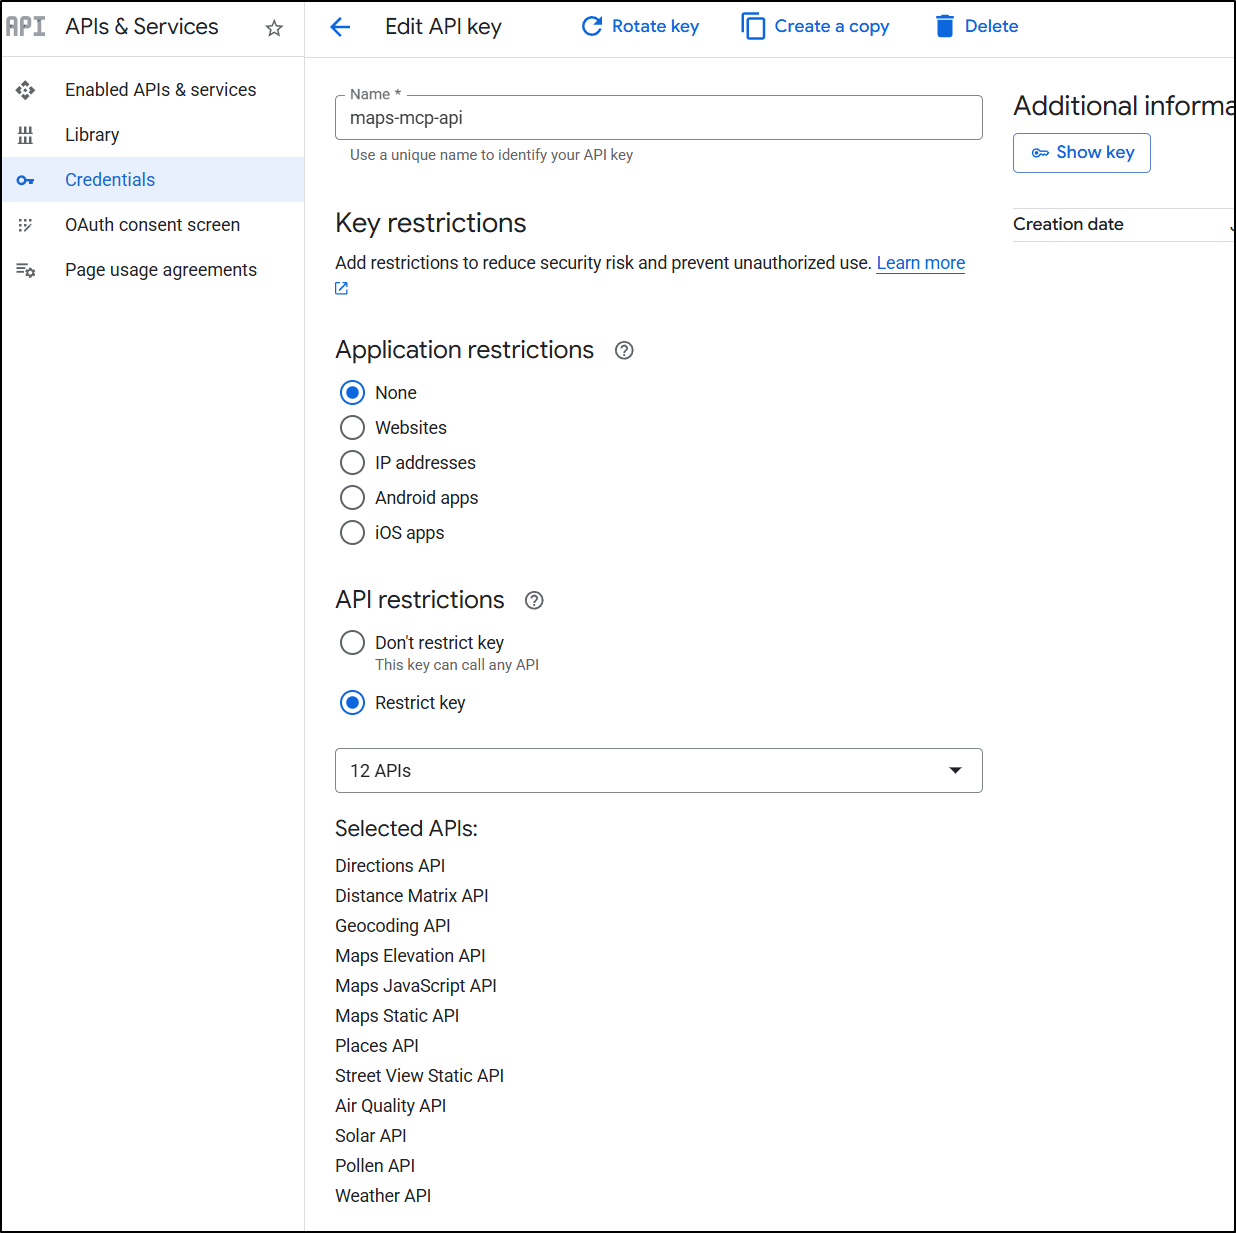Click the Create a copy icon
The width and height of the screenshot is (1236, 1233).
(x=753, y=26)
